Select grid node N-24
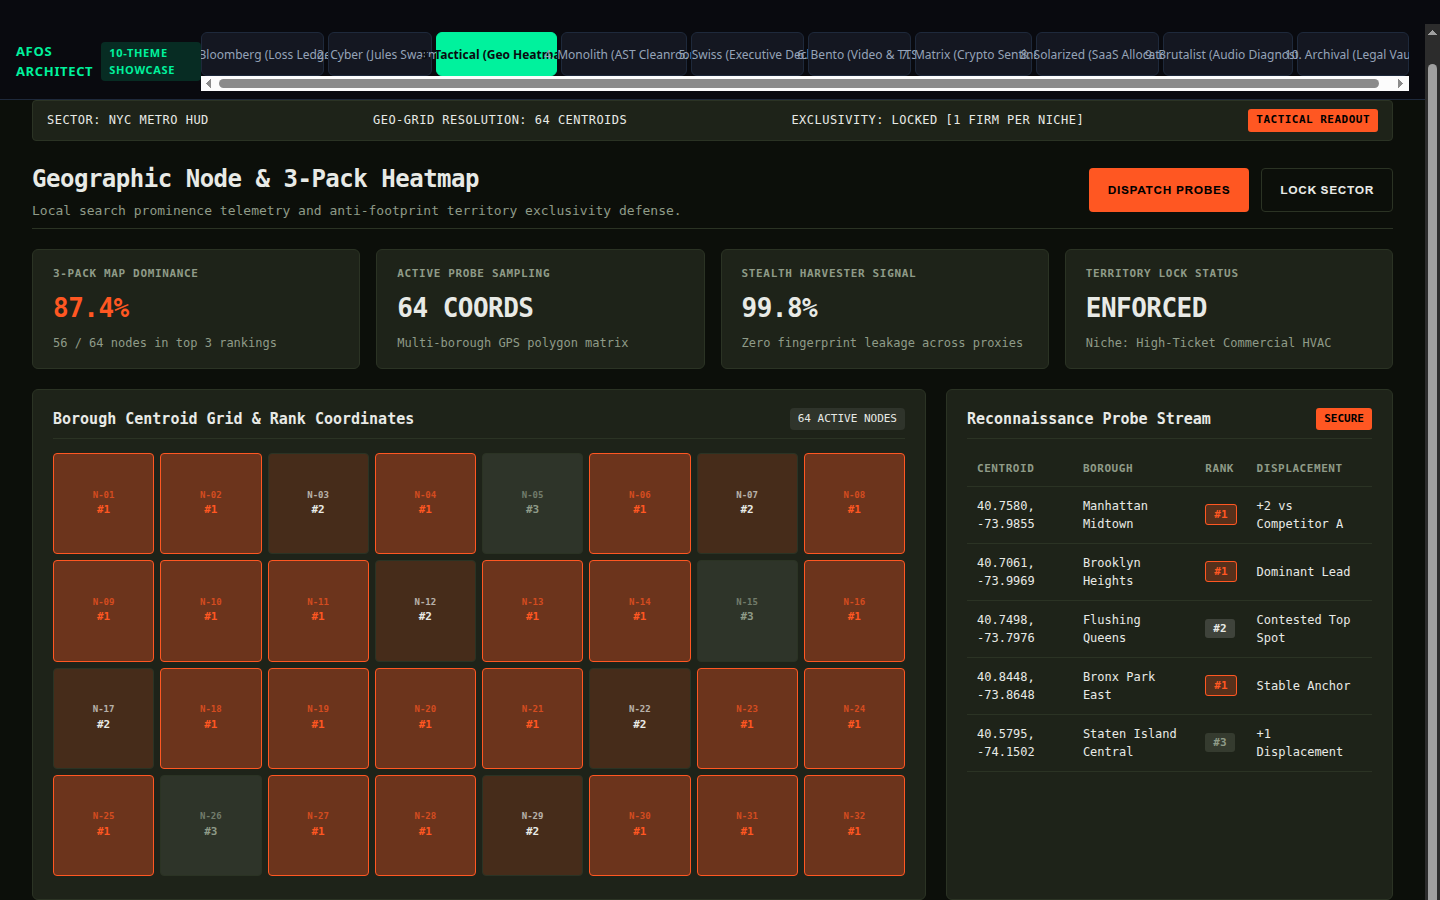This screenshot has width=1440, height=900. pyautogui.click(x=854, y=718)
